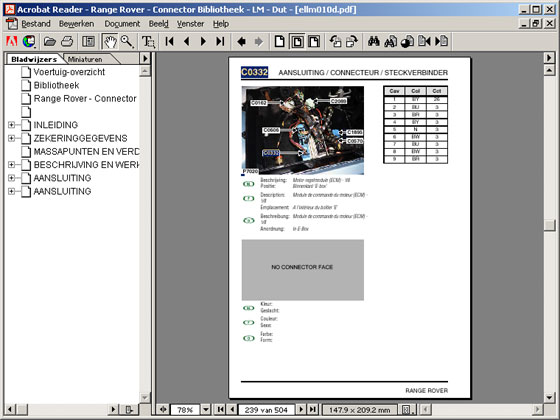
Task: Open the Bestand menu
Action: [36, 24]
